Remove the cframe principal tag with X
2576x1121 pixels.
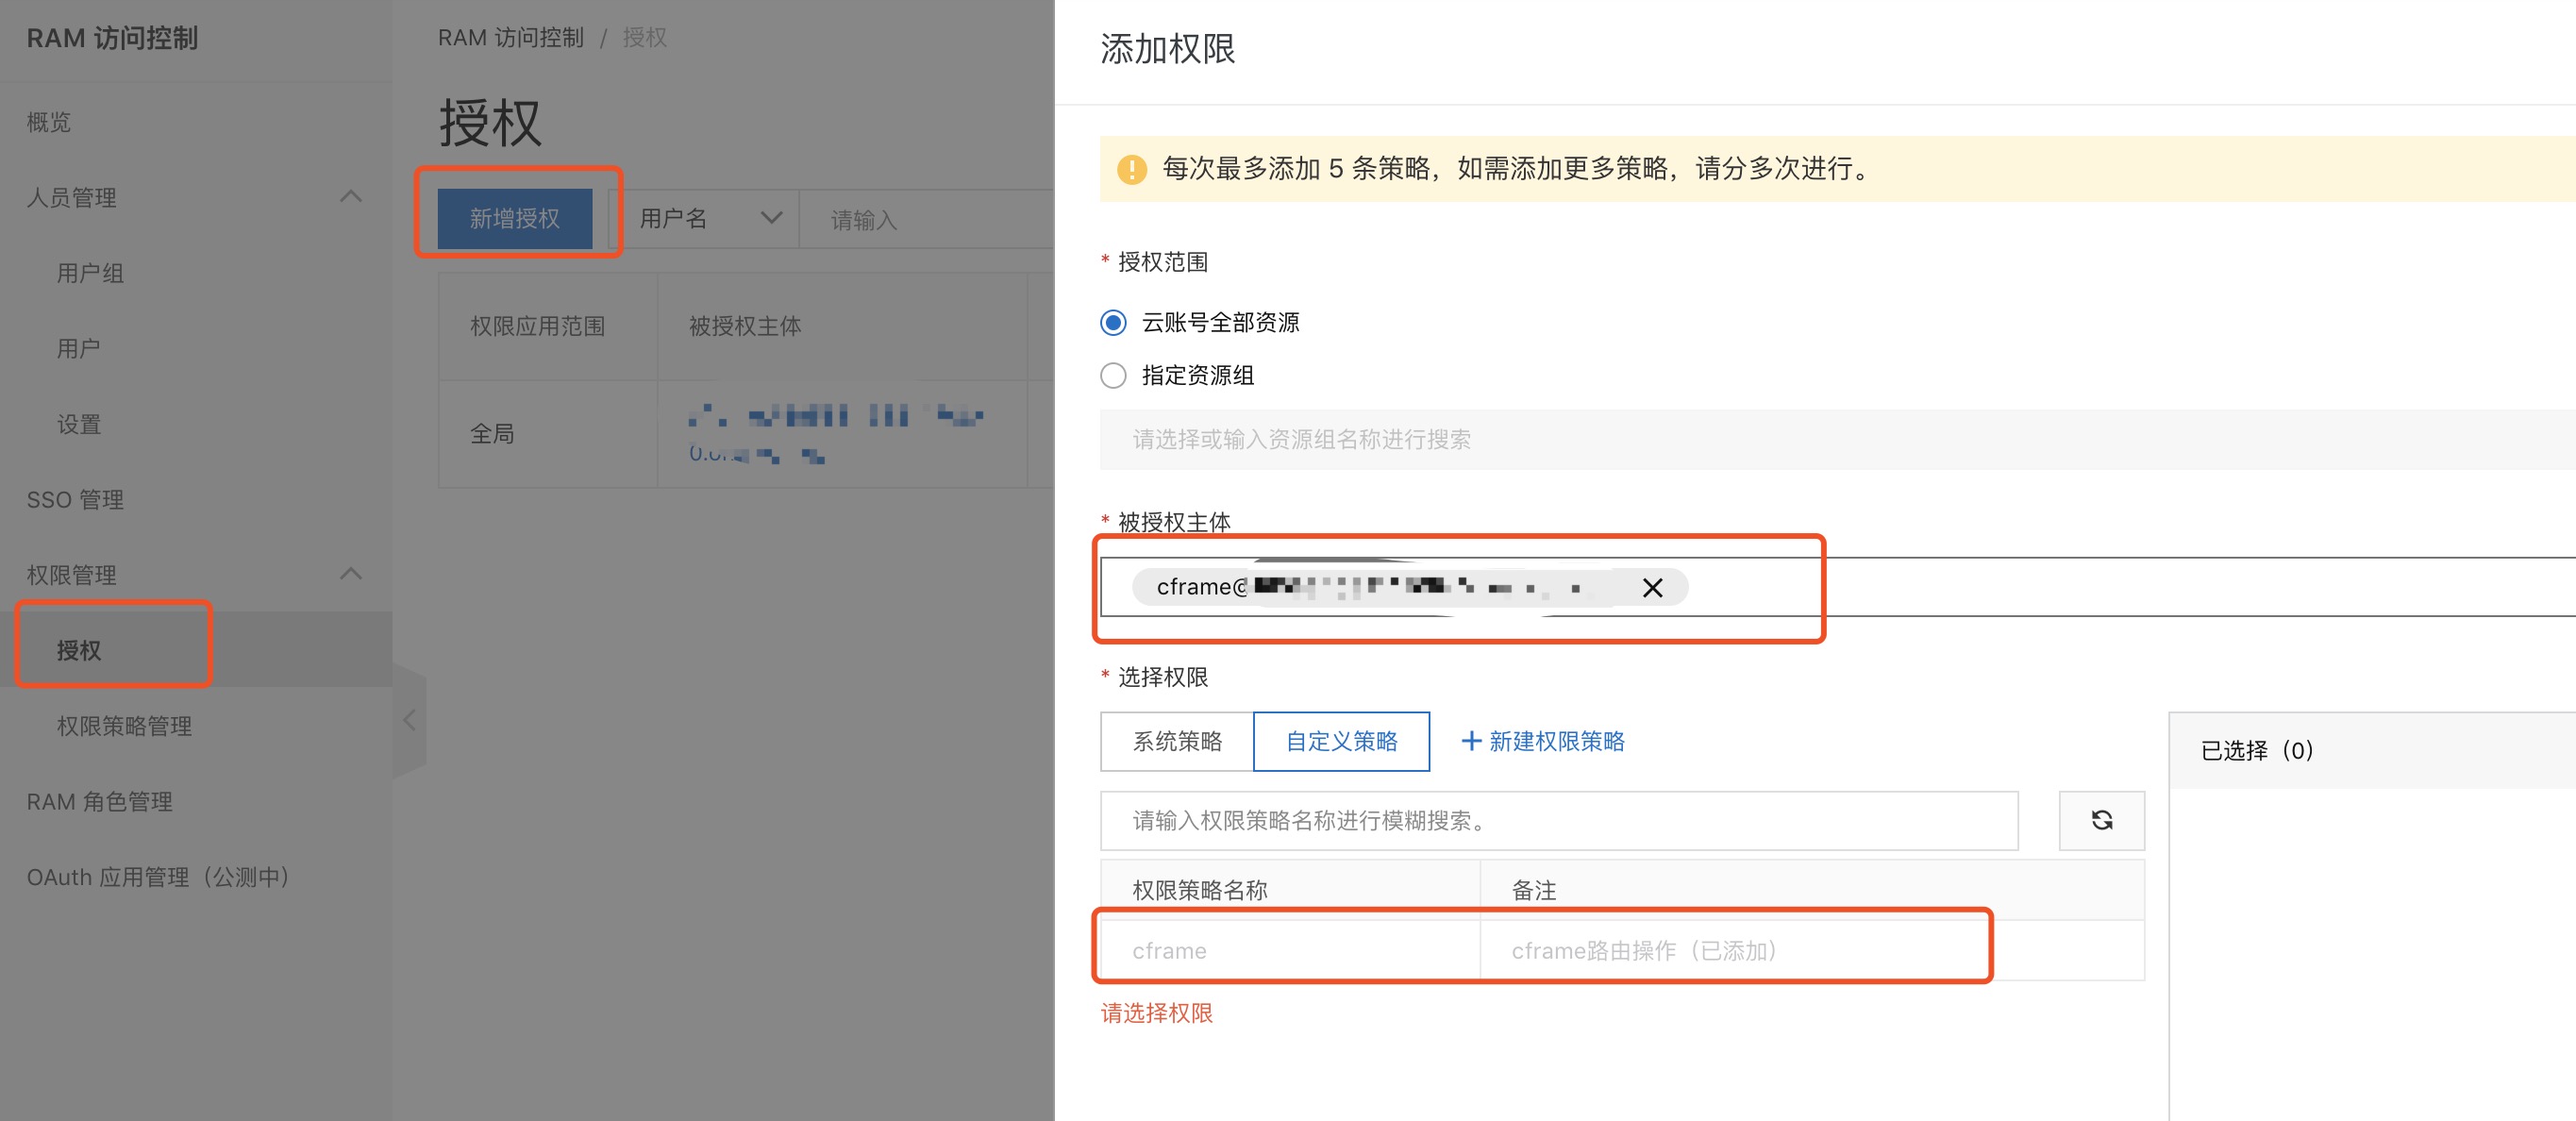point(1652,588)
